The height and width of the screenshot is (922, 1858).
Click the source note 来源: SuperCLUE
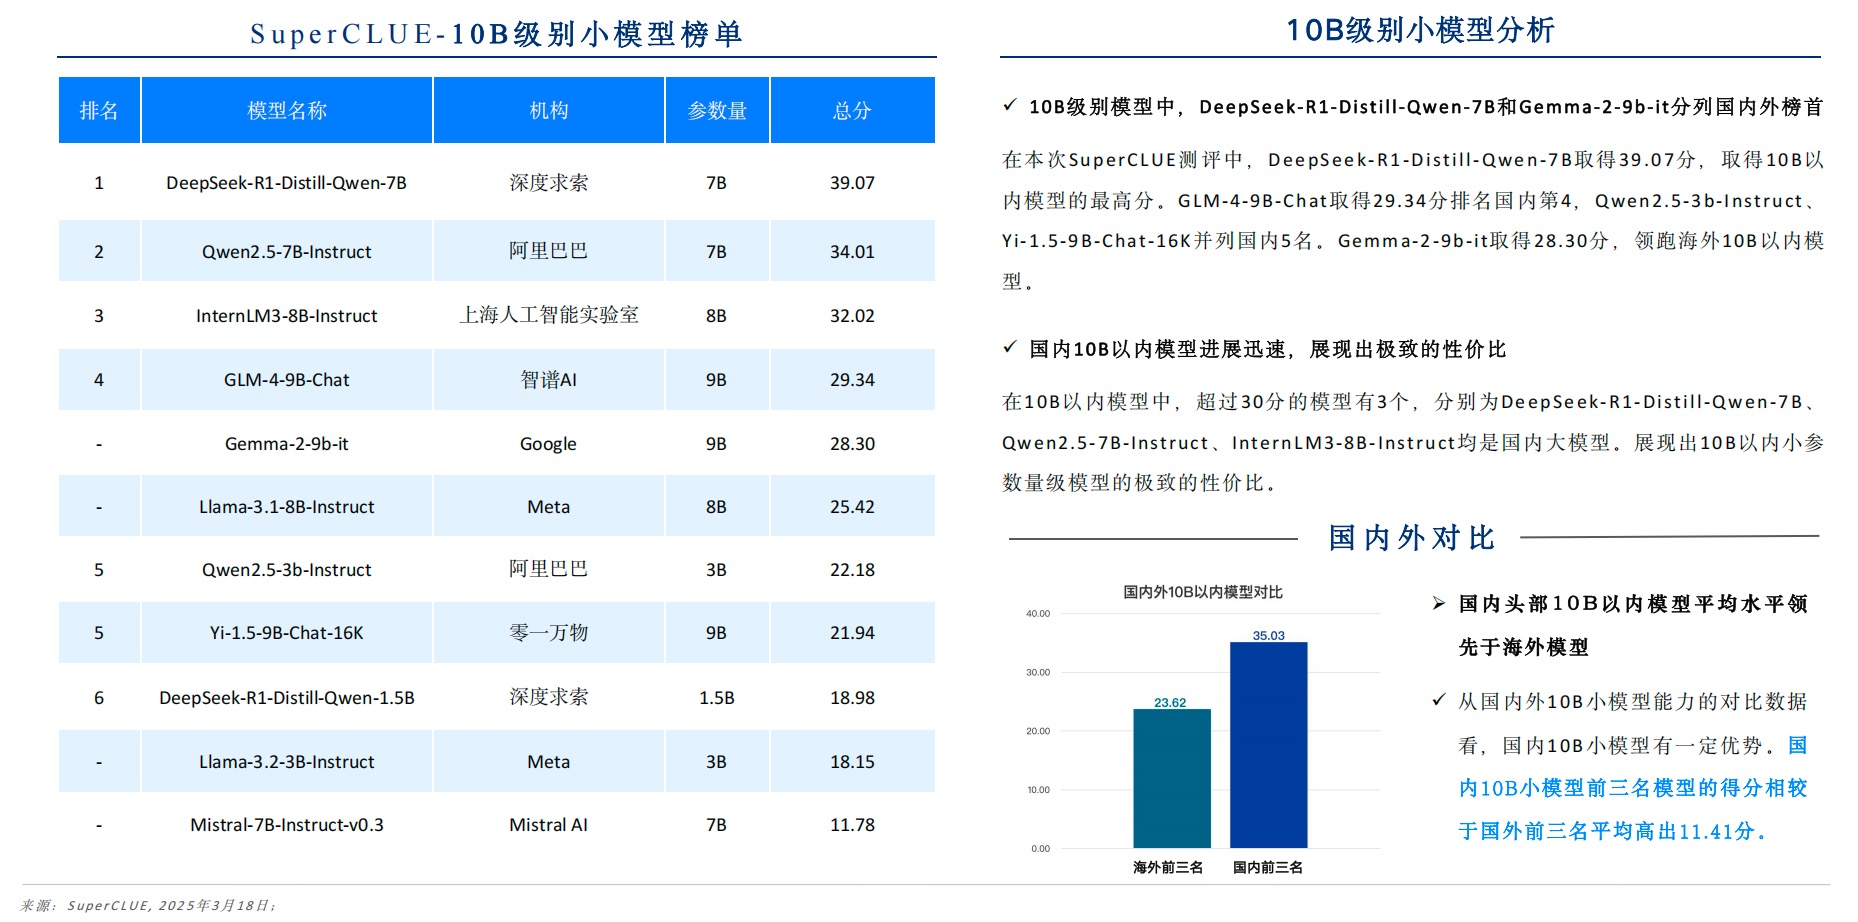pyautogui.click(x=147, y=905)
